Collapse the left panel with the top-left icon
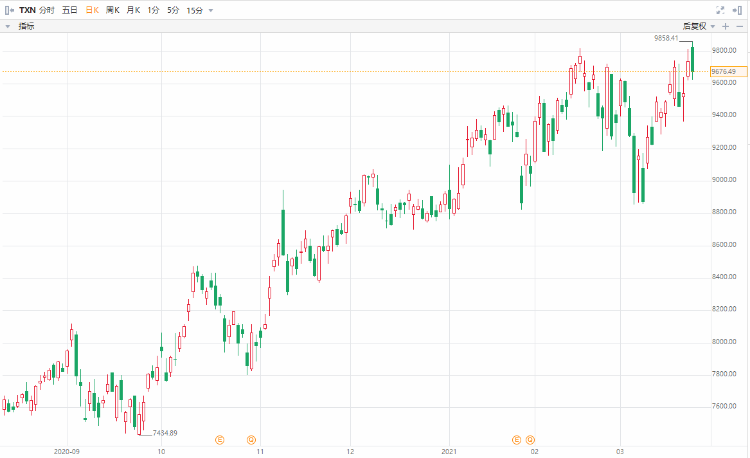Screen dimensions: 750x458 click(x=8, y=9)
